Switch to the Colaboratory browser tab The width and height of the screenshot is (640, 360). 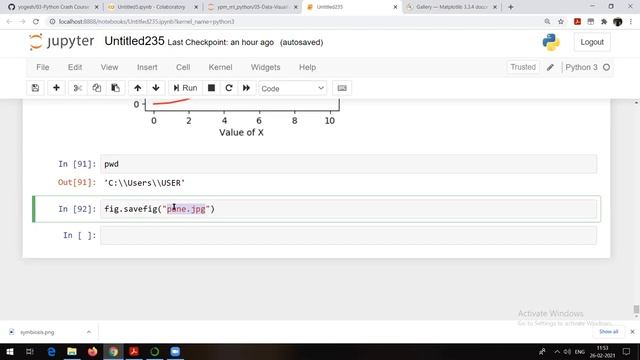point(153,7)
